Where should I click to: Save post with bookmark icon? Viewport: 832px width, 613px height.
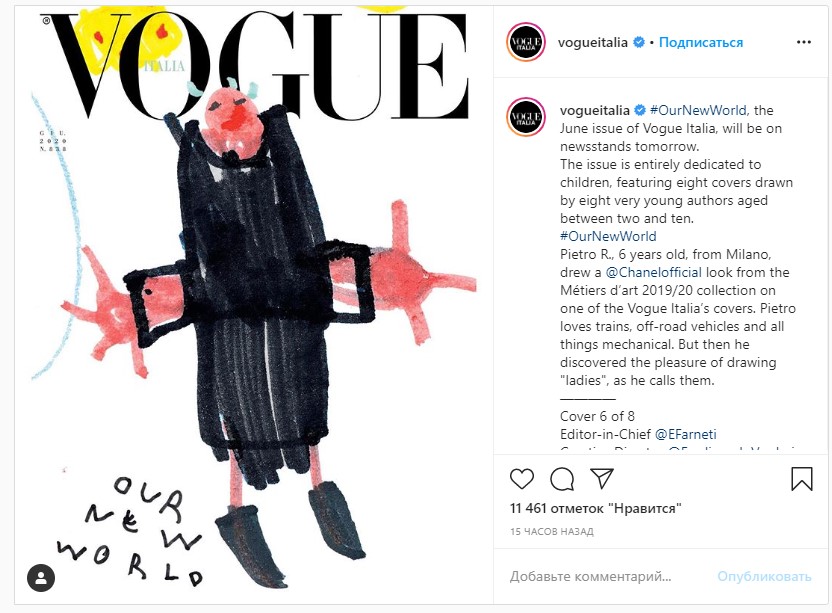coord(802,478)
